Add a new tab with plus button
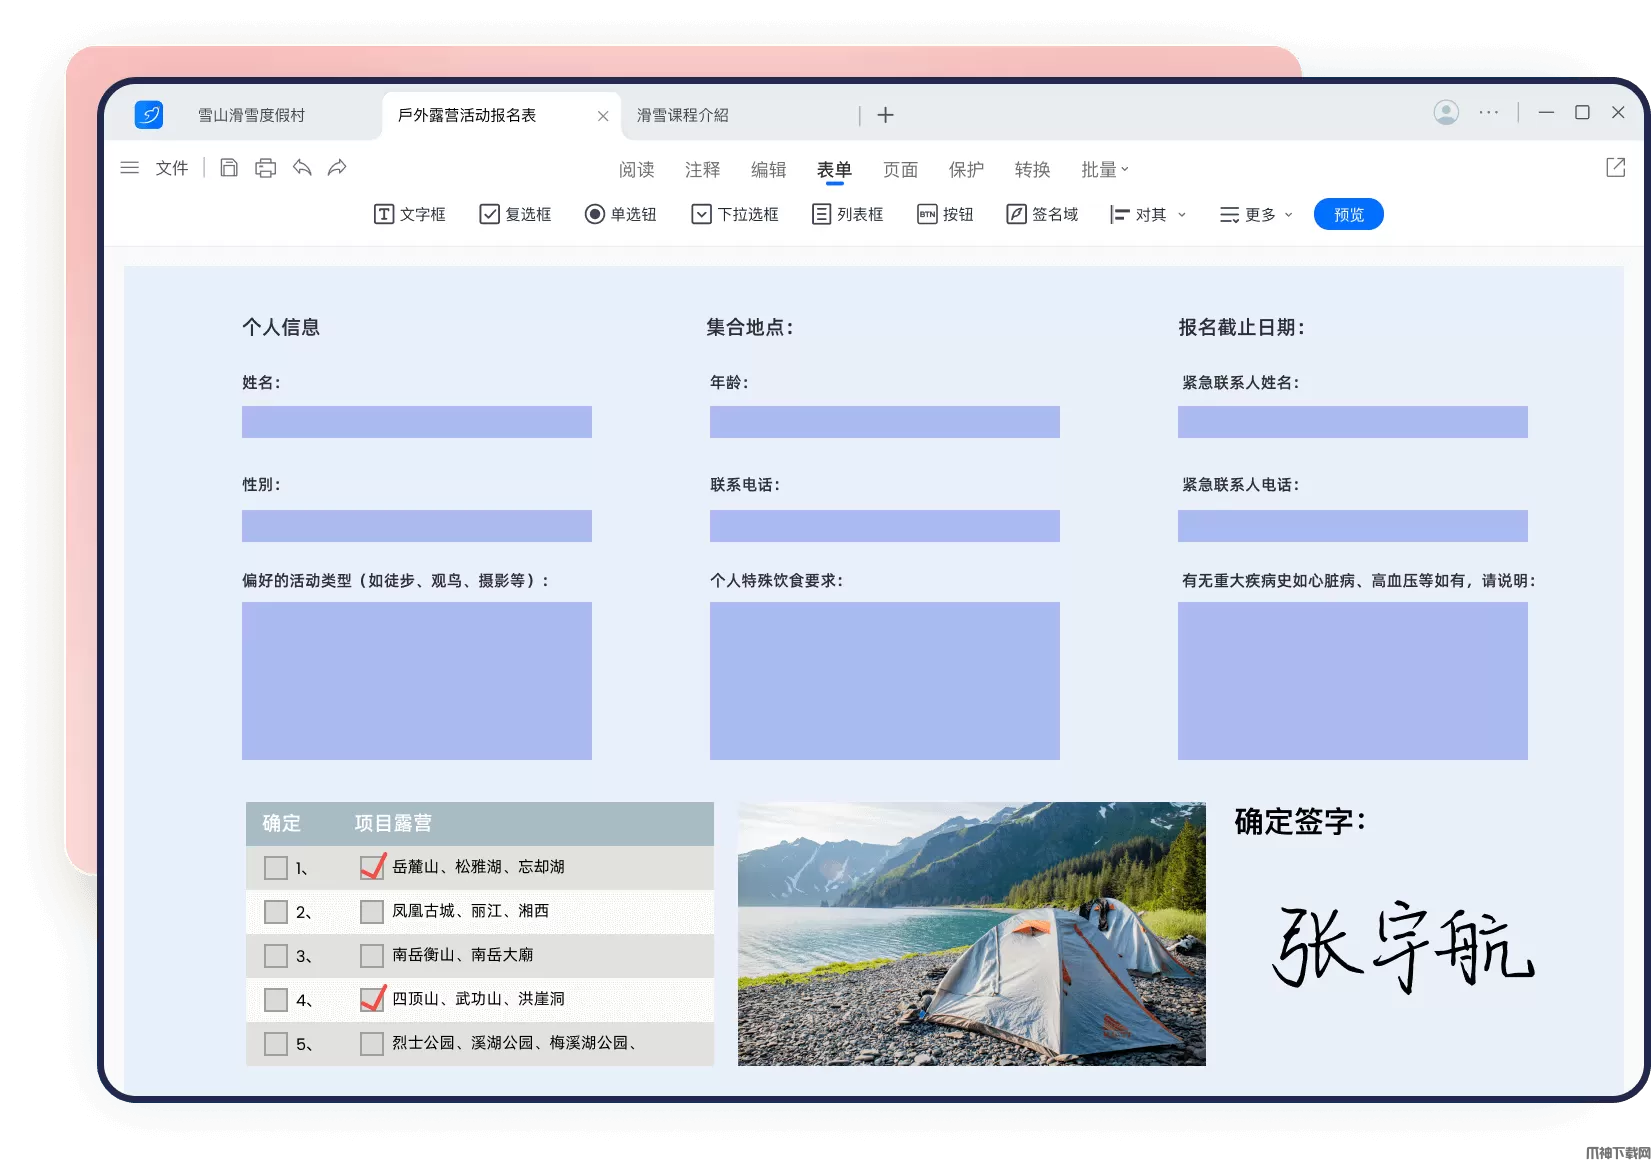The height and width of the screenshot is (1160, 1651). (885, 115)
